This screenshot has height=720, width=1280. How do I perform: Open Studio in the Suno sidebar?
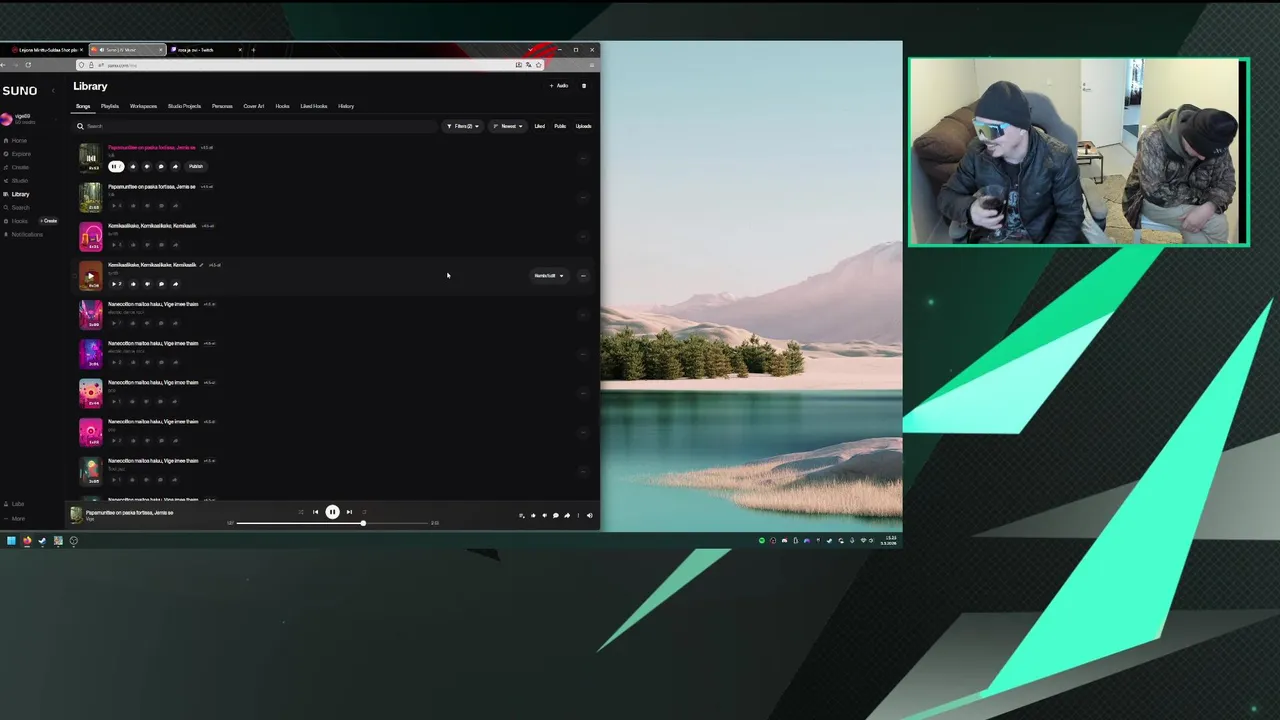click(15, 181)
